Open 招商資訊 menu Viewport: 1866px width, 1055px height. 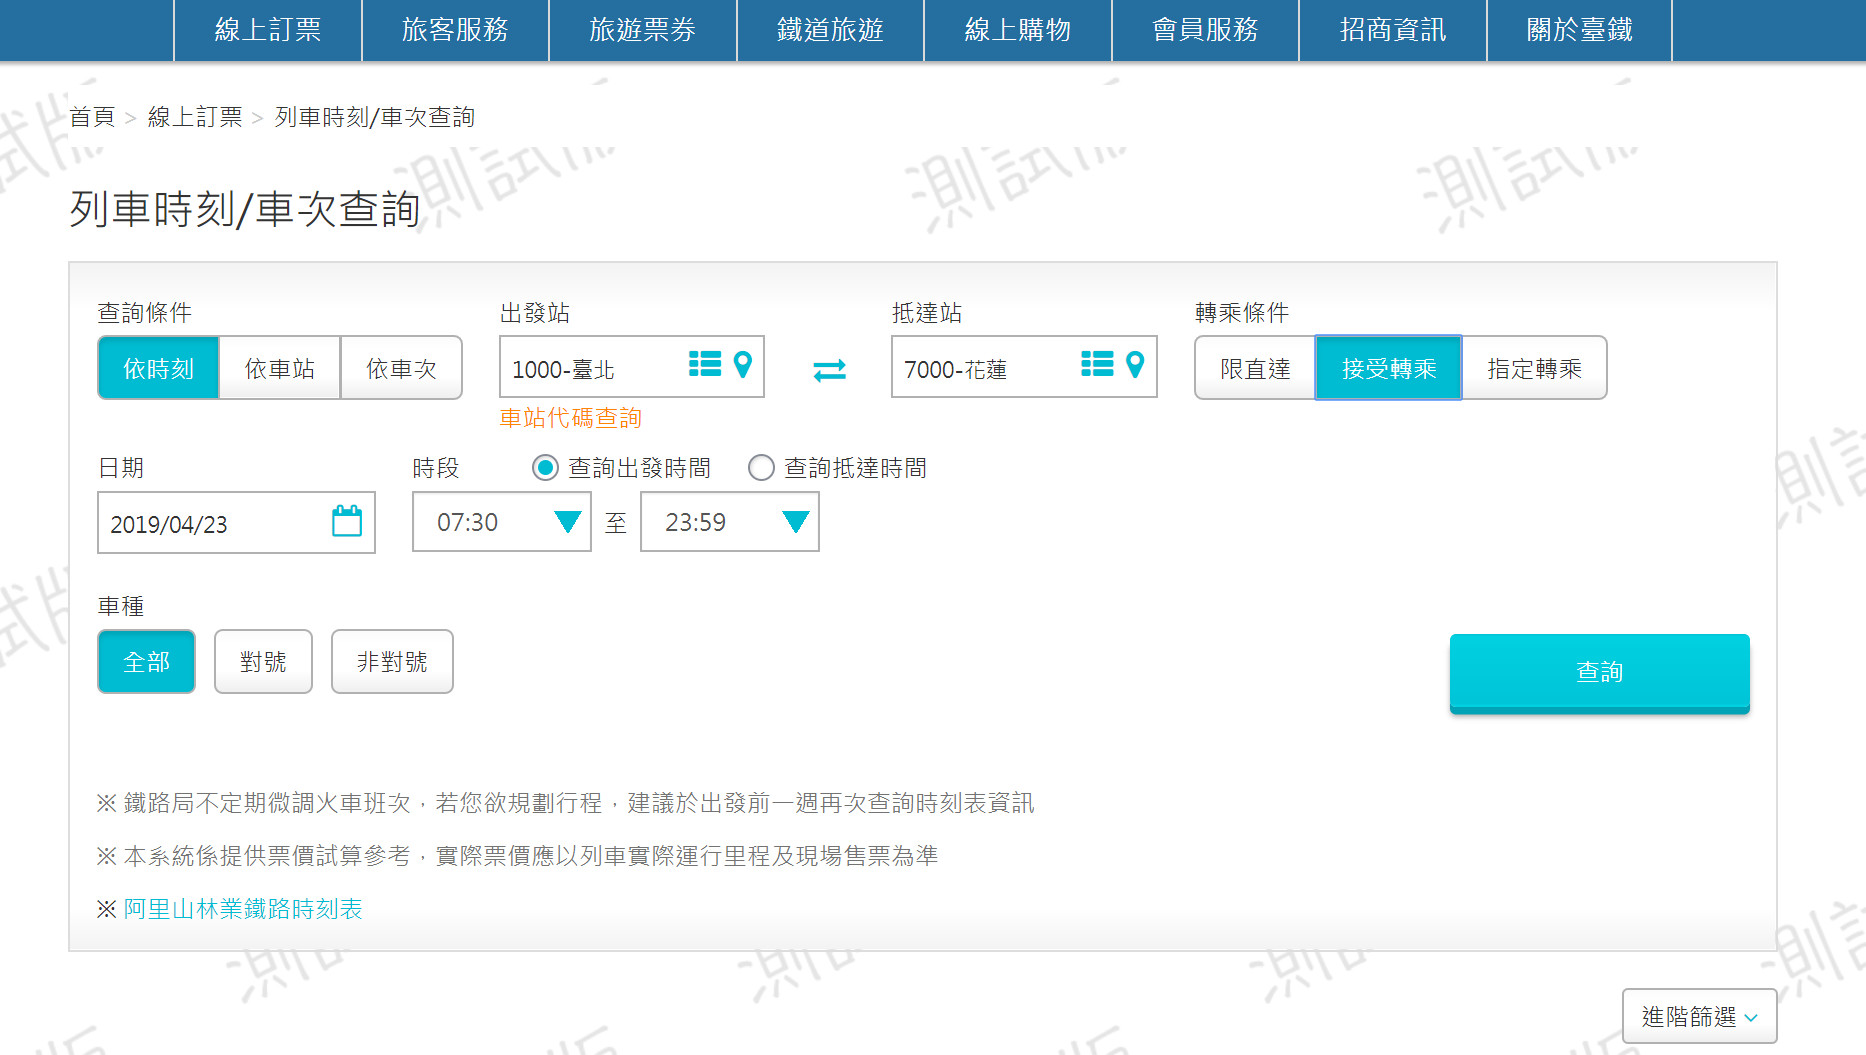point(1393,30)
